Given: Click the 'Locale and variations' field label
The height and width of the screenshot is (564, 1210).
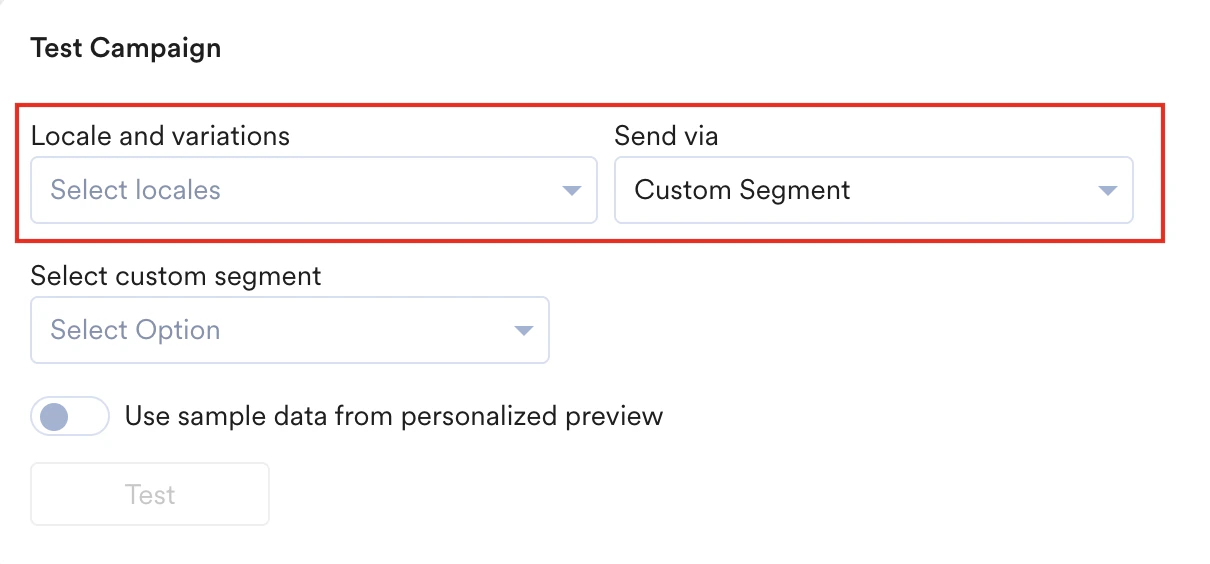Looking at the screenshot, I should tap(160, 136).
